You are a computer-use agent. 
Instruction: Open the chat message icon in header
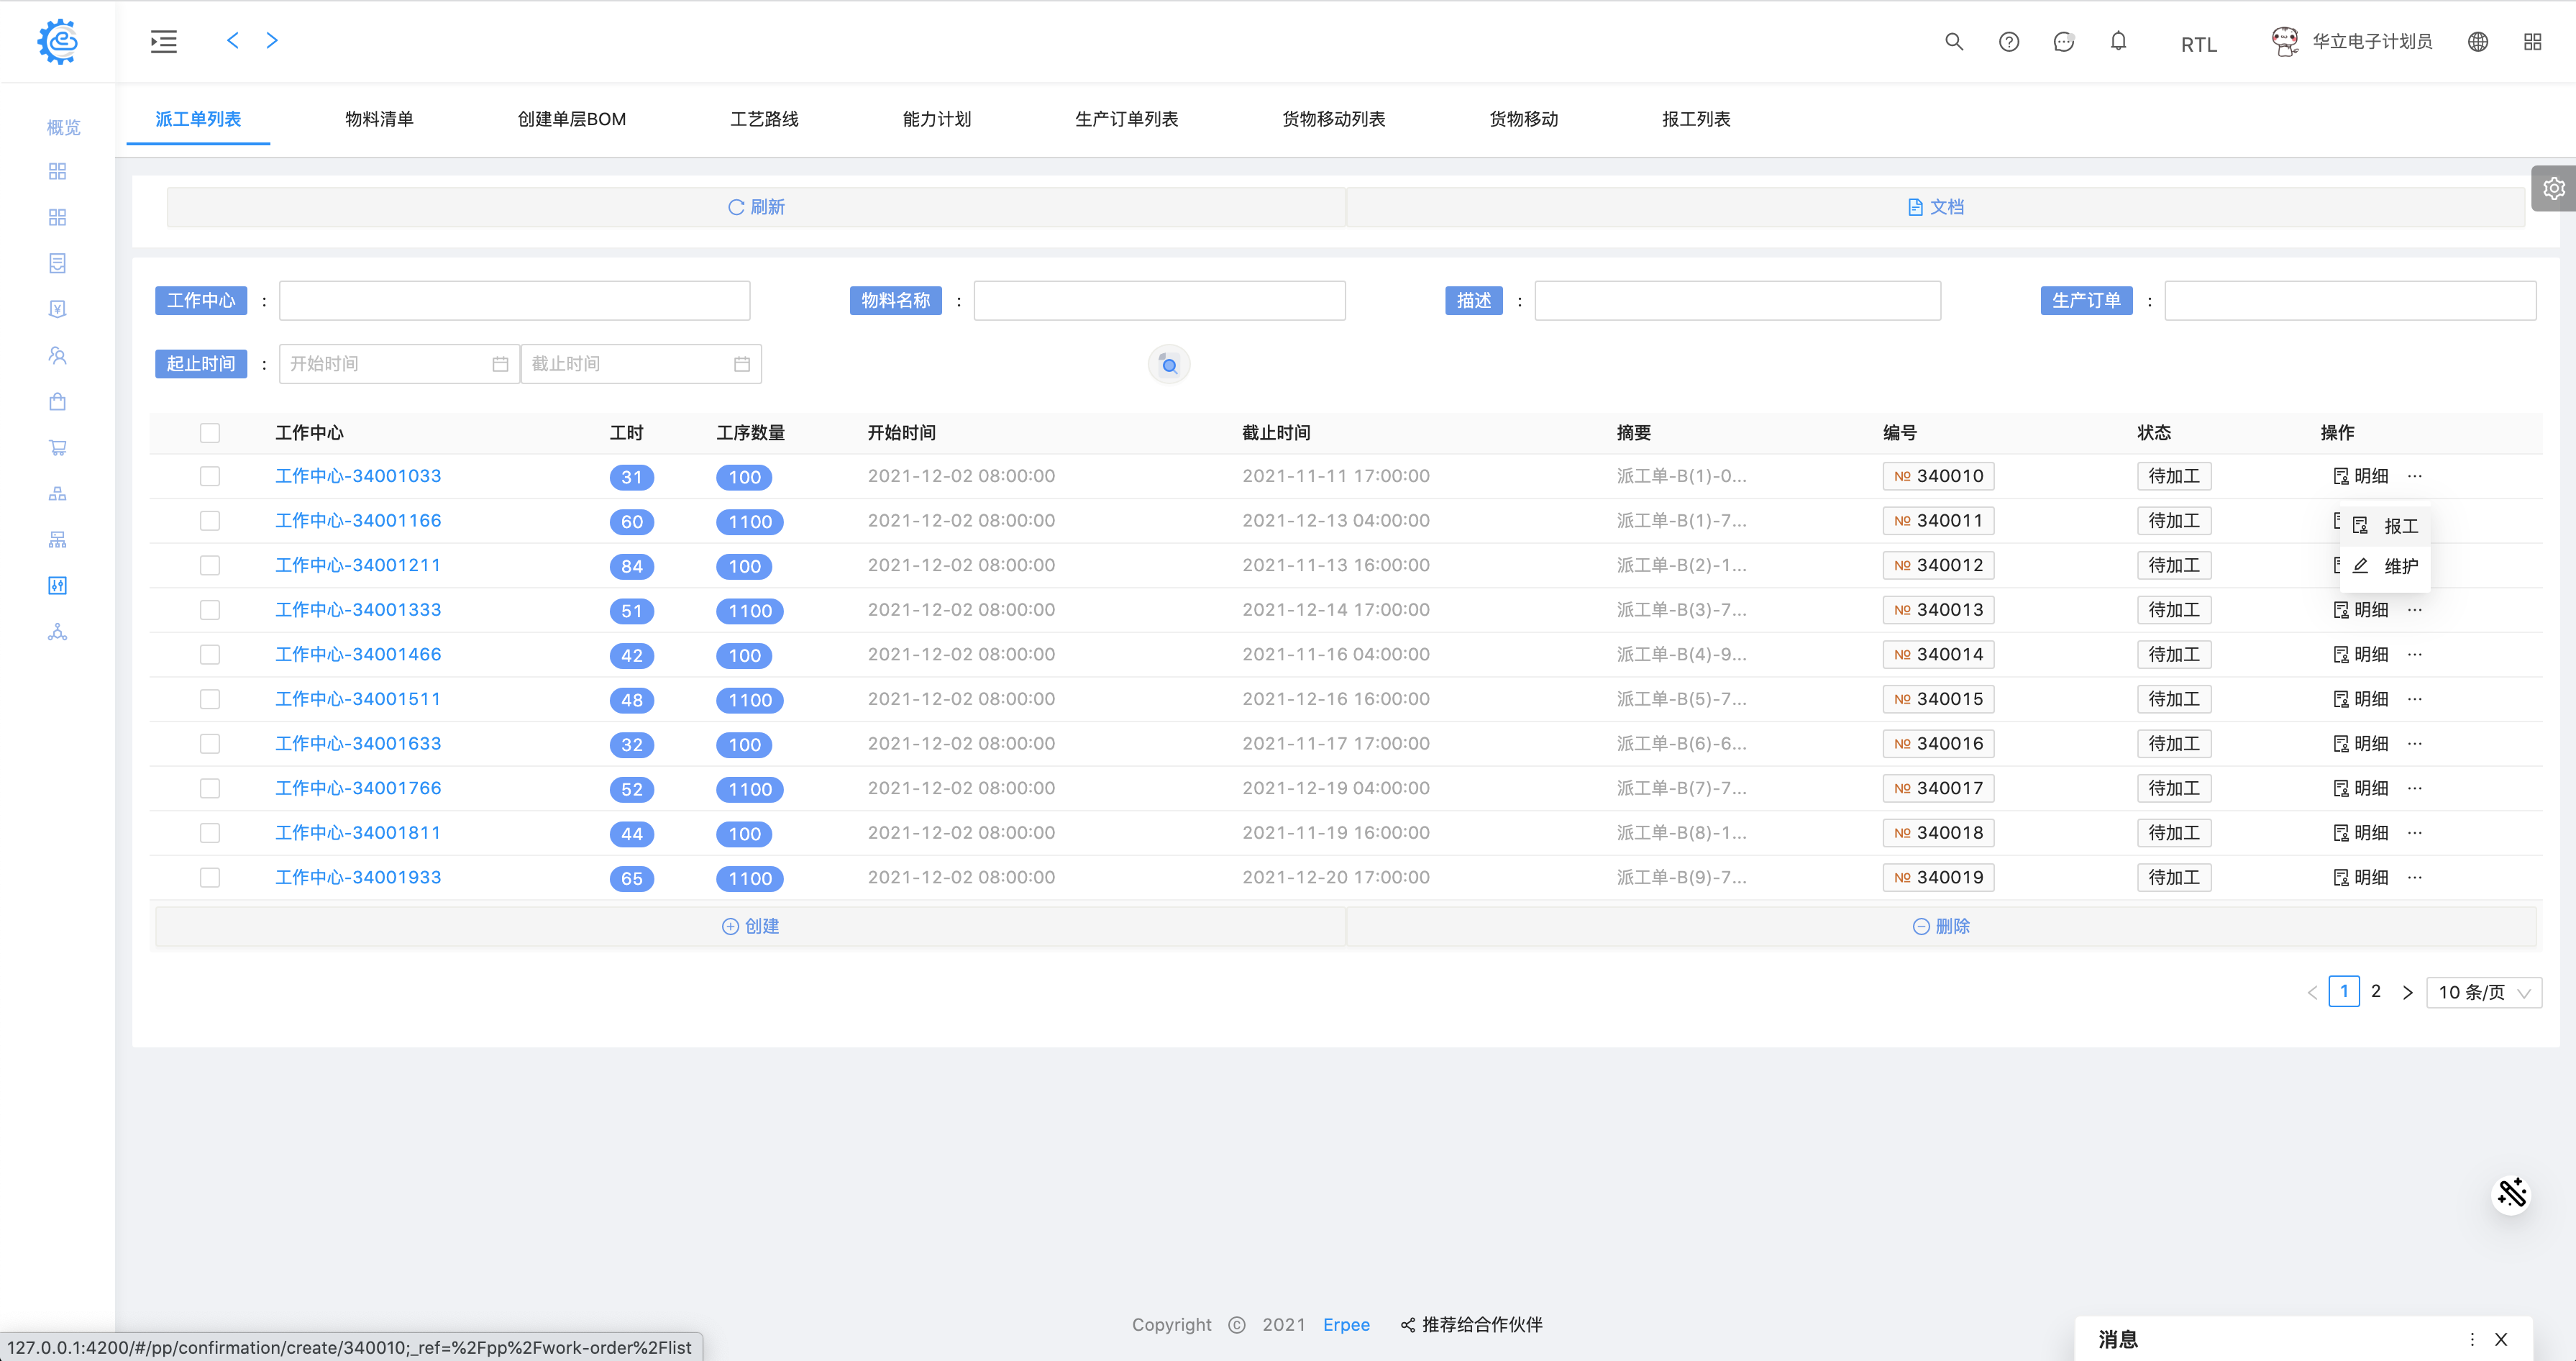(2063, 42)
